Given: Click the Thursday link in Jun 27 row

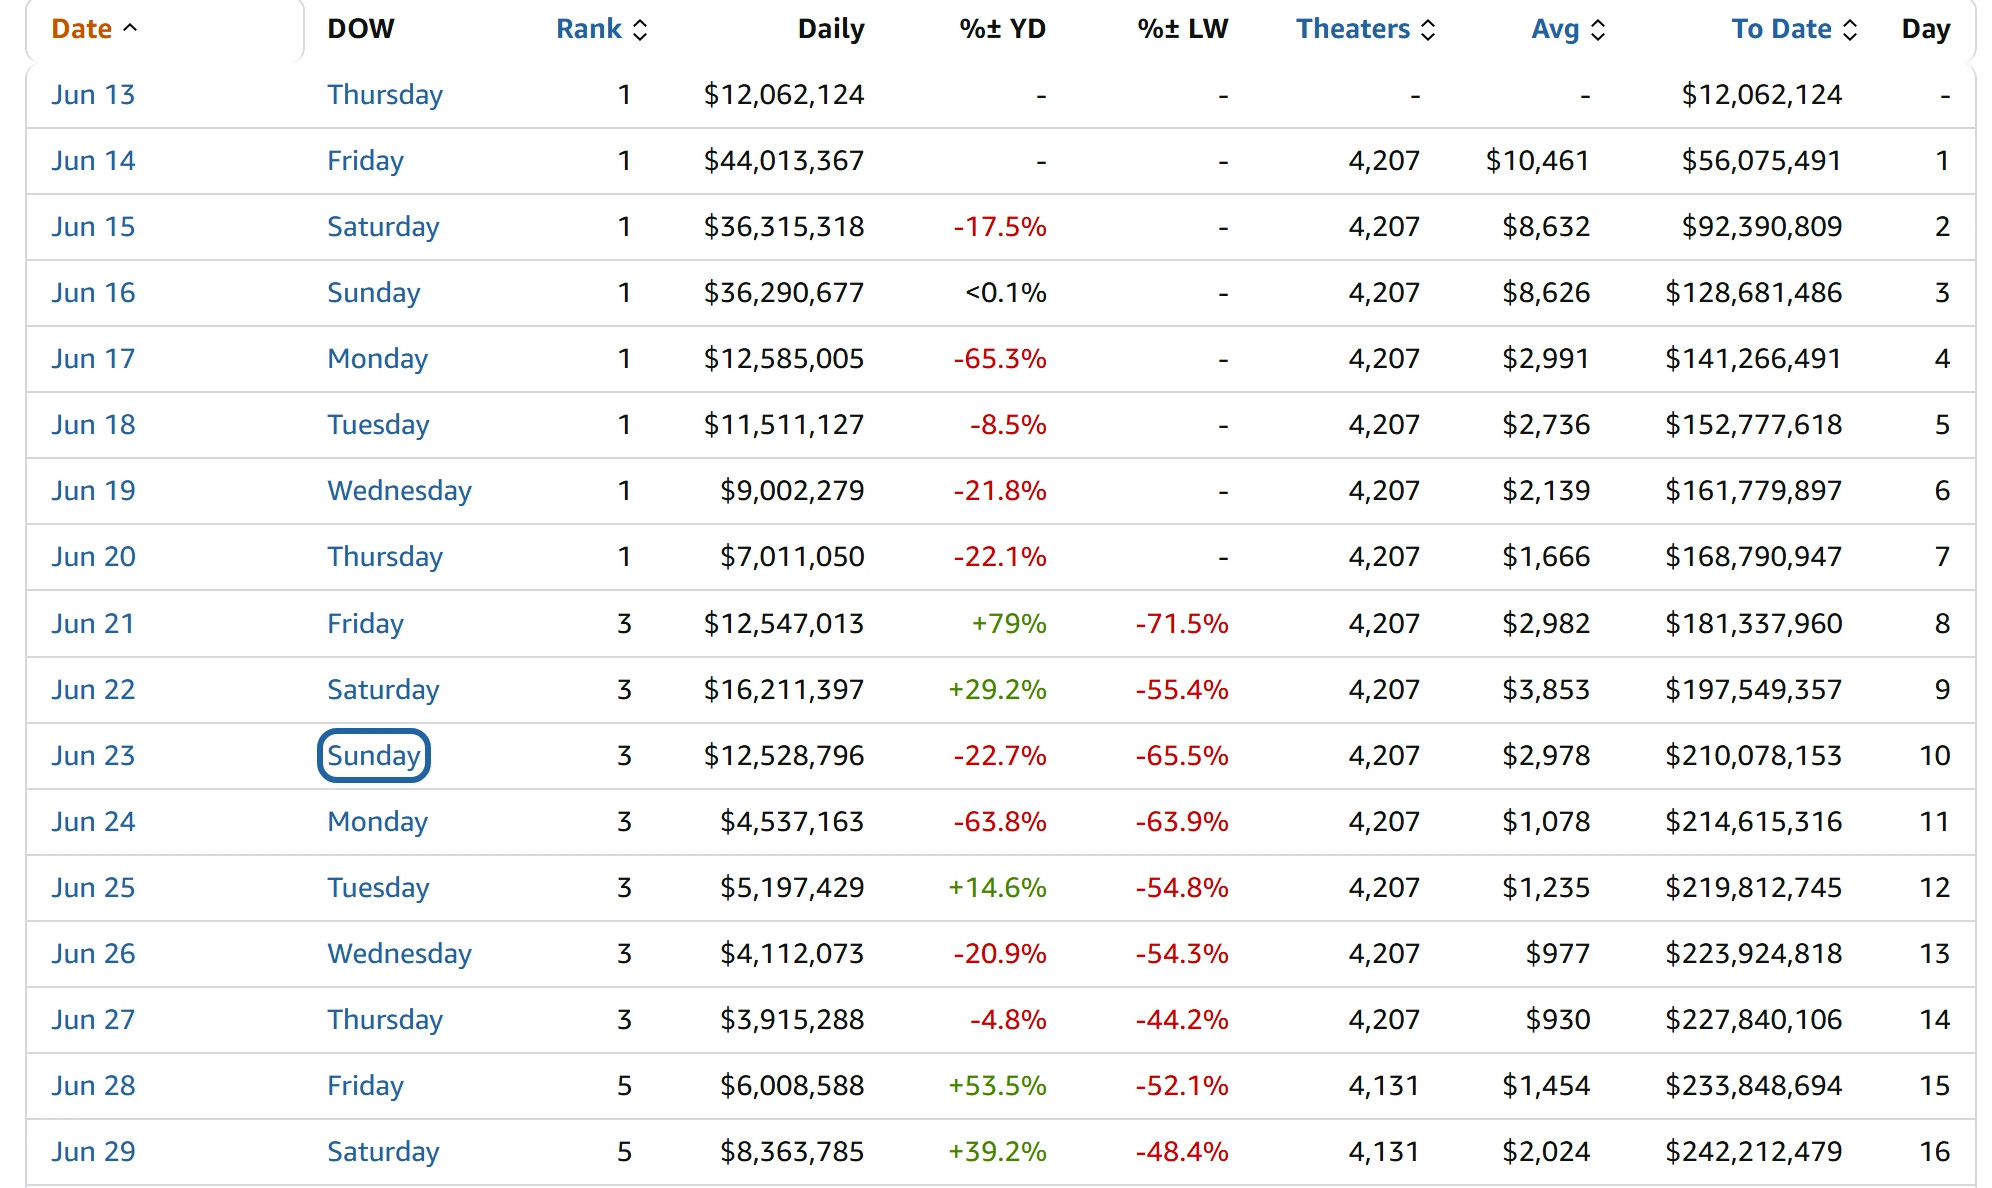Looking at the screenshot, I should click(x=384, y=1020).
